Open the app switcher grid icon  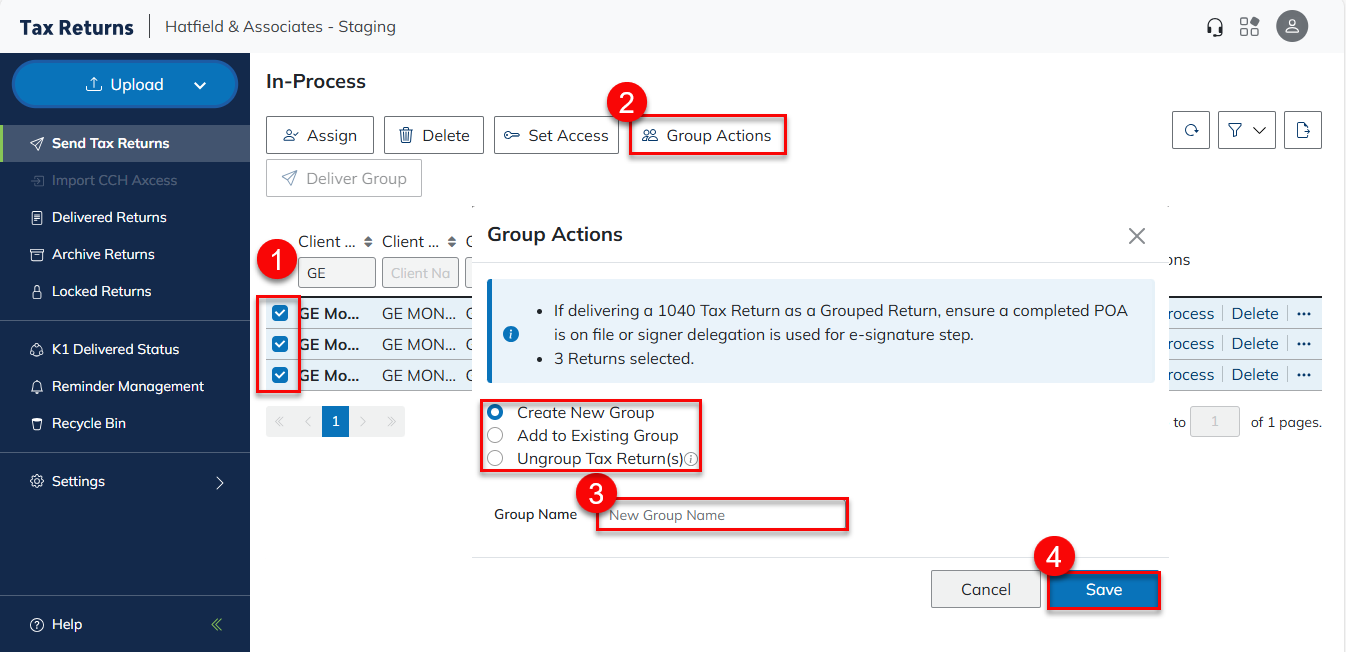click(x=1249, y=27)
